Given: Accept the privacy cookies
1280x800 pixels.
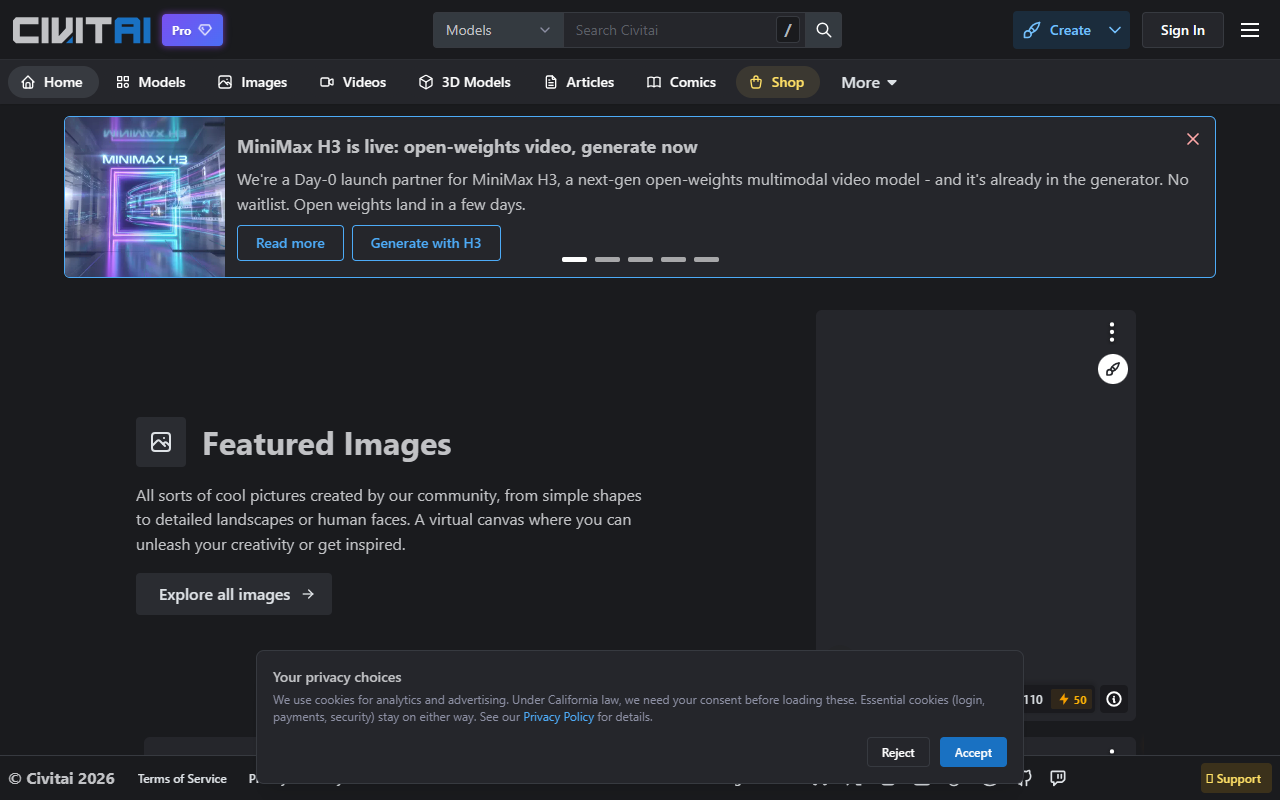Looking at the screenshot, I should click(x=973, y=752).
